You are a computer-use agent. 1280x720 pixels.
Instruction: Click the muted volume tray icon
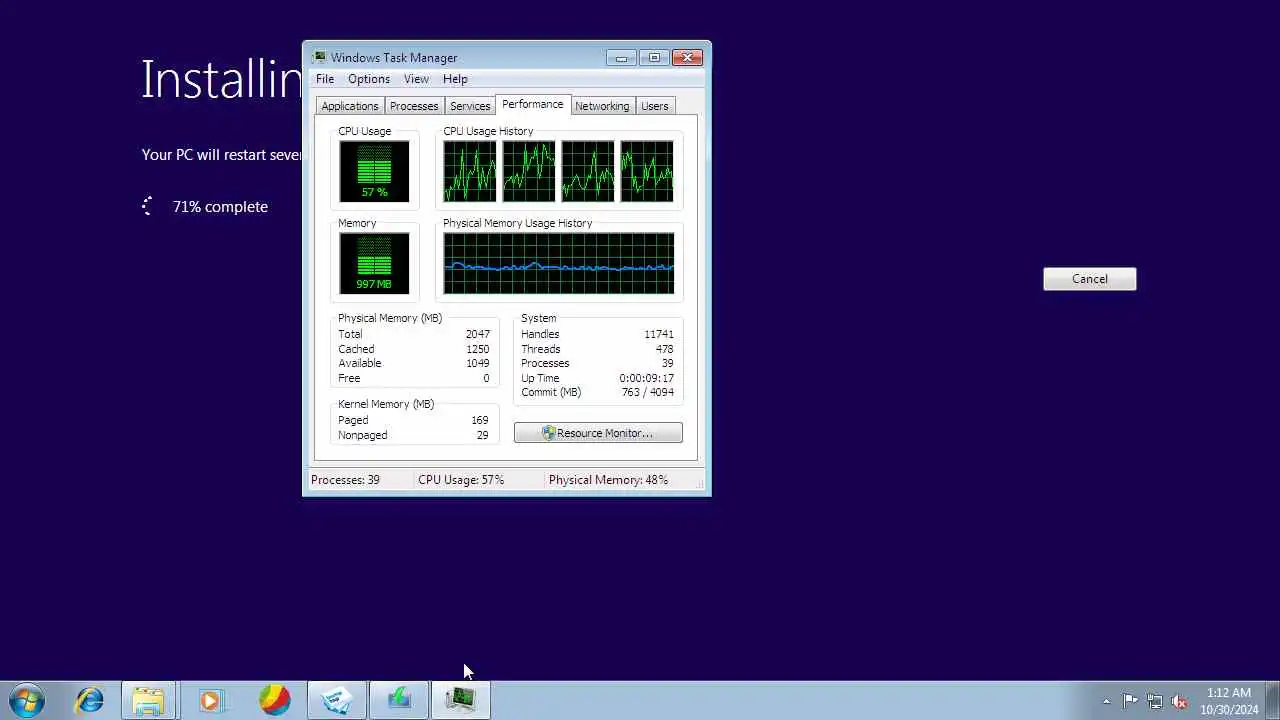click(1179, 701)
